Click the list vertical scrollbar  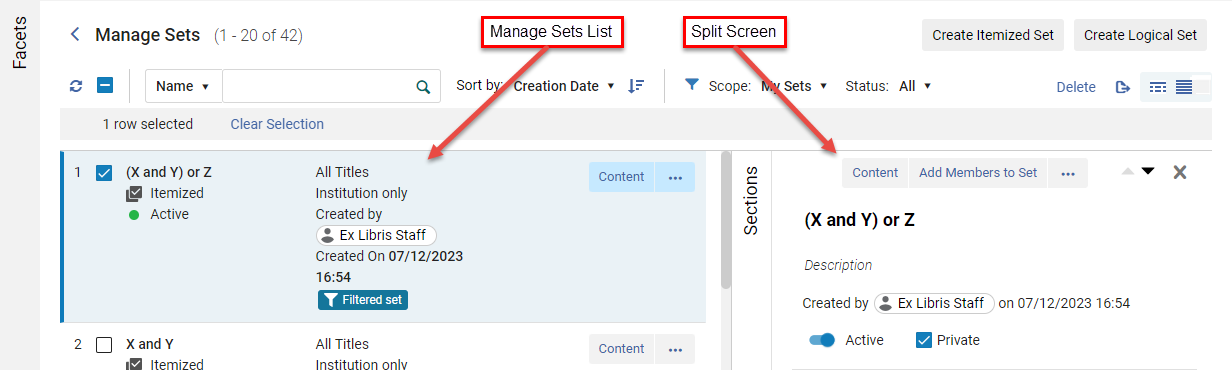725,220
